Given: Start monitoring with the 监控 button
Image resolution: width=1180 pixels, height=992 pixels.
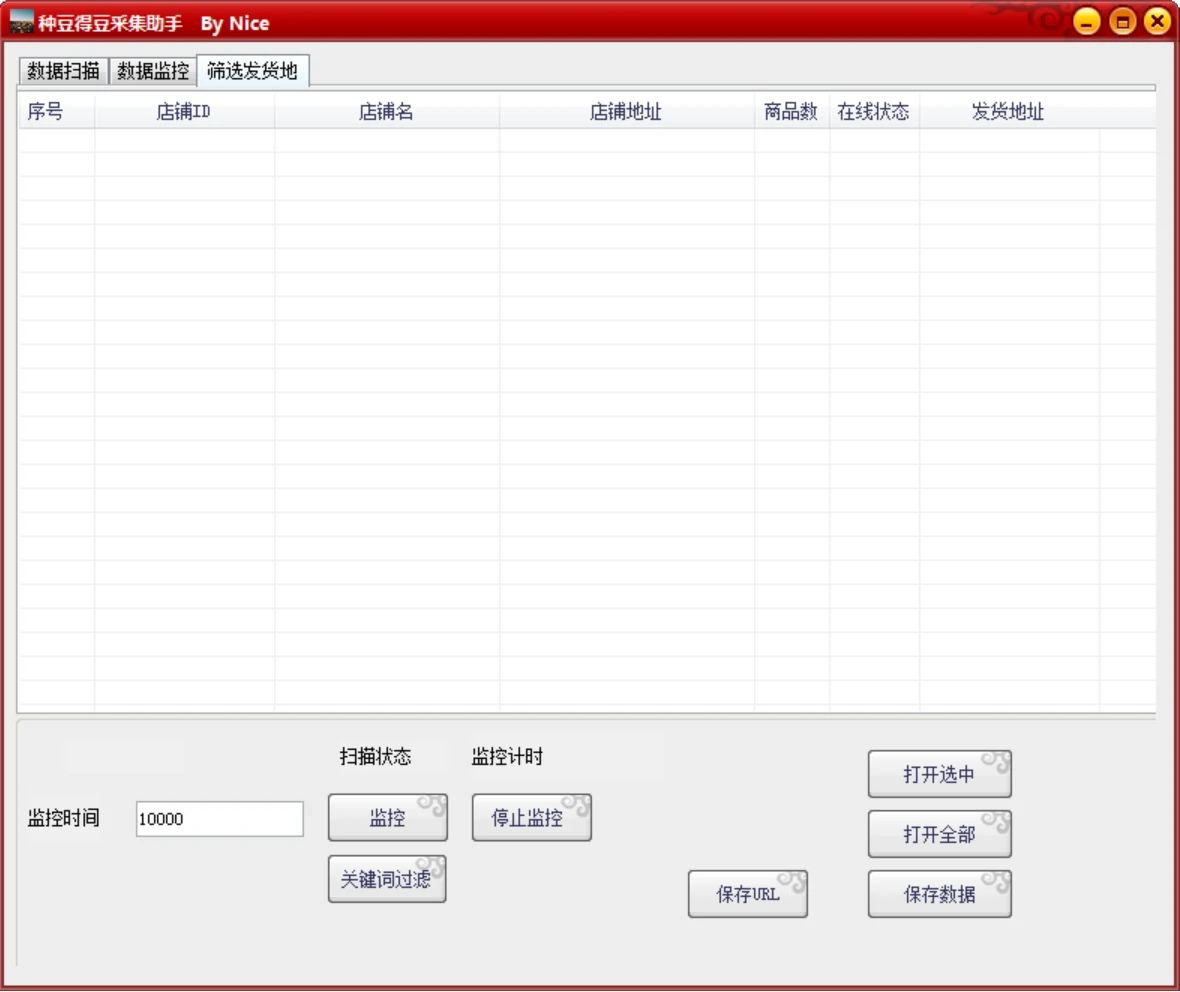Looking at the screenshot, I should click(388, 817).
